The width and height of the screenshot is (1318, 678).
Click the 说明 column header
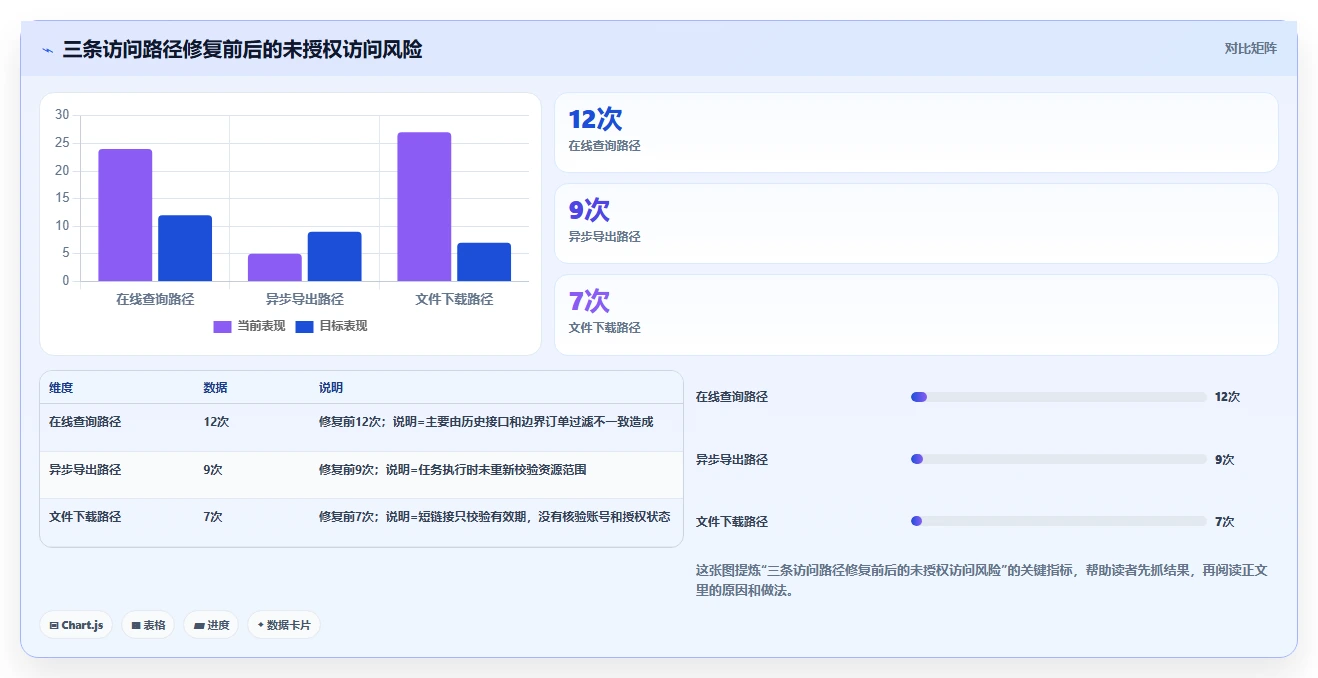(x=331, y=388)
